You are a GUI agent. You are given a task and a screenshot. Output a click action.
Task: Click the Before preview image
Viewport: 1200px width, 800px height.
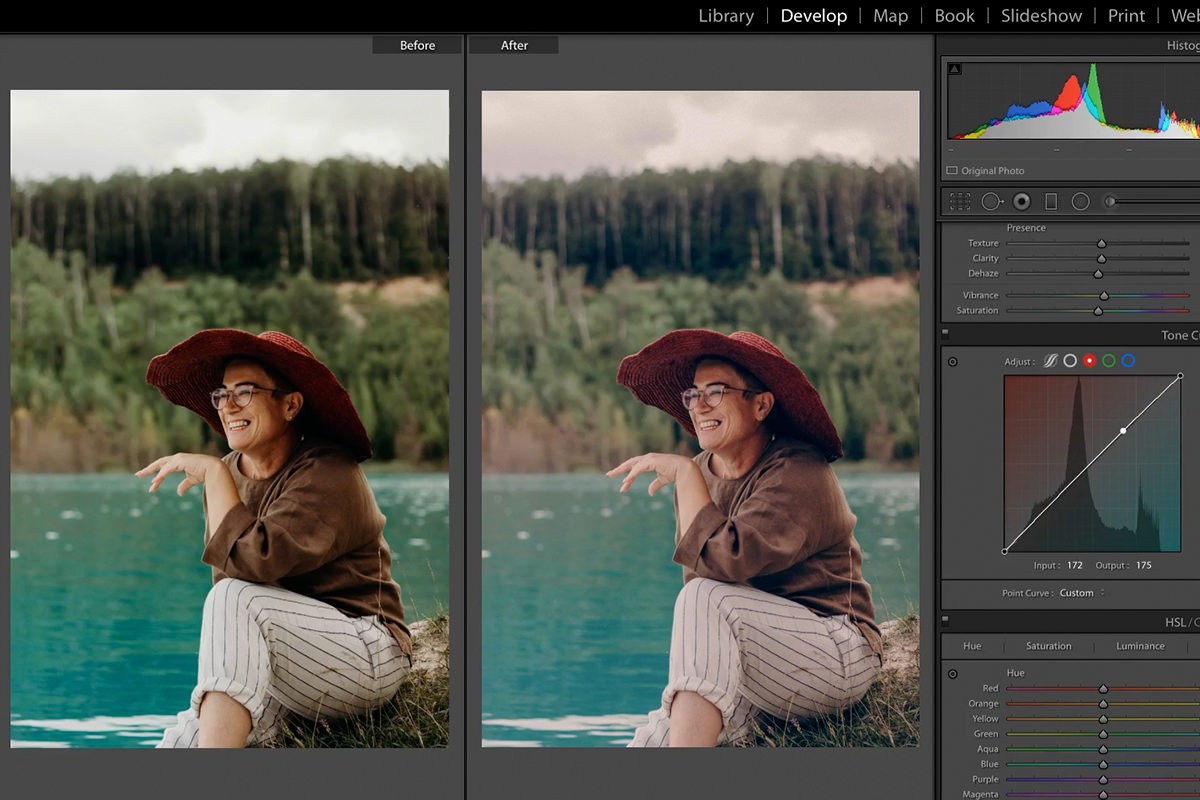point(230,418)
